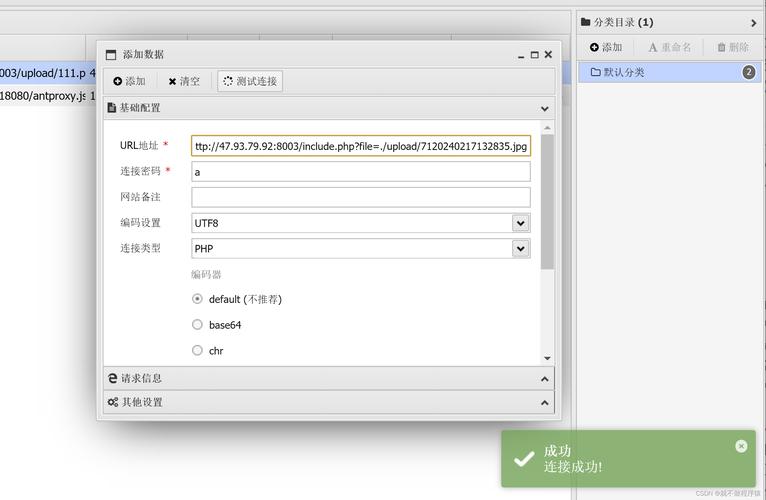Open the 编码设置 UTF8 dropdown
Screen dimensions: 766x500
pos(521,223)
